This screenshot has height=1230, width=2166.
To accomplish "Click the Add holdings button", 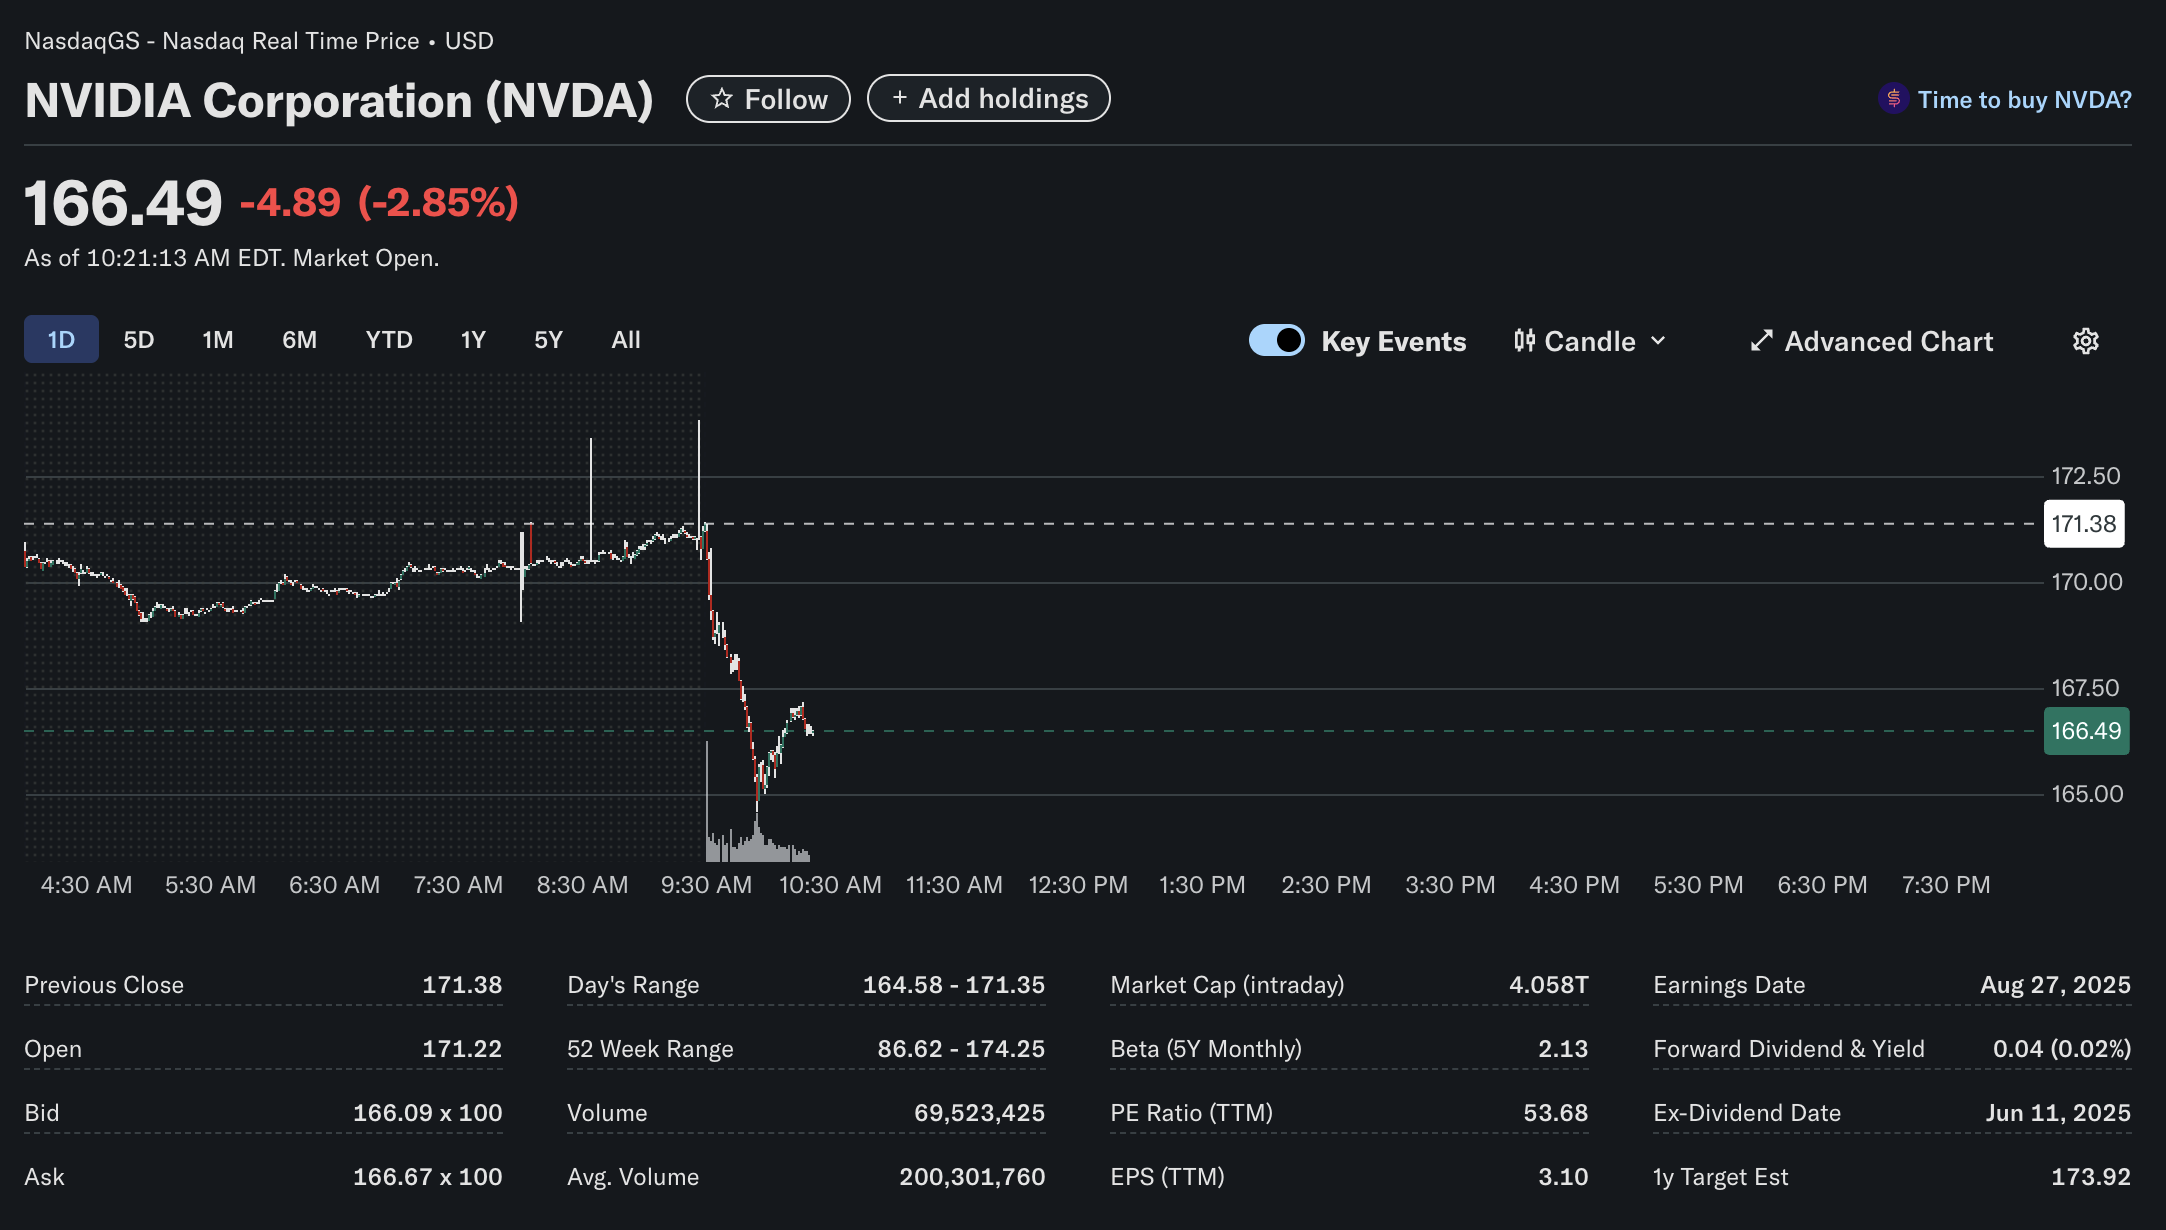I will (x=988, y=98).
